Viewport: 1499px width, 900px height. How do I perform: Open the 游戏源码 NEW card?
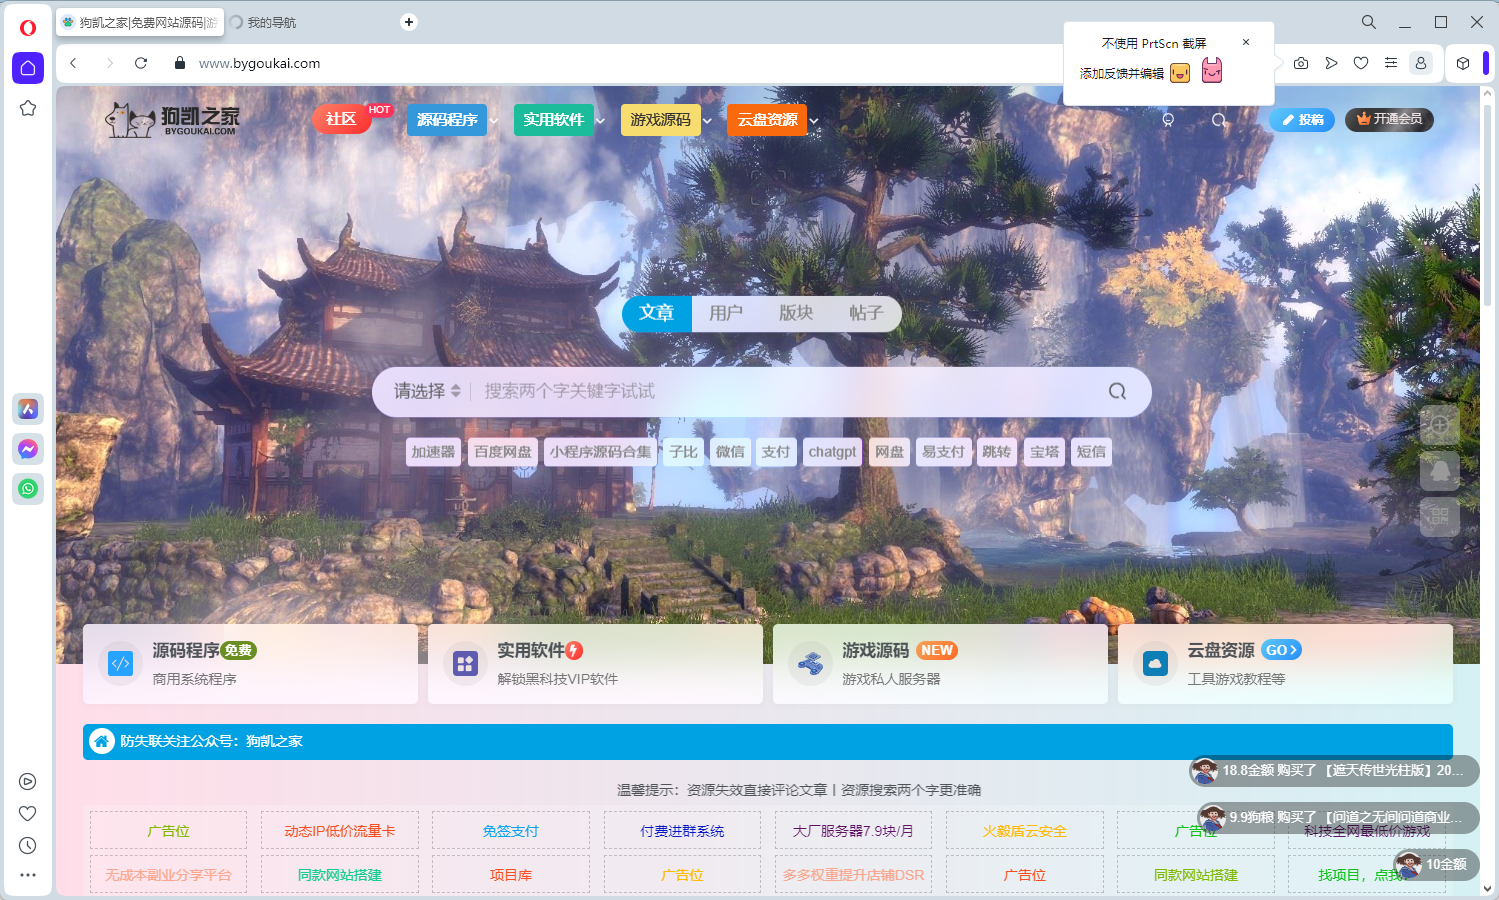[x=940, y=664]
